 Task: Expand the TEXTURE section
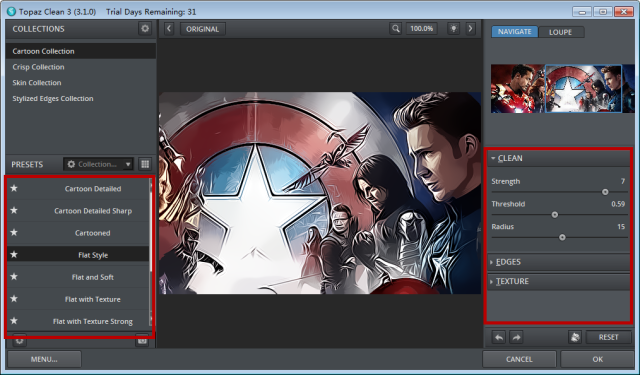click(558, 282)
